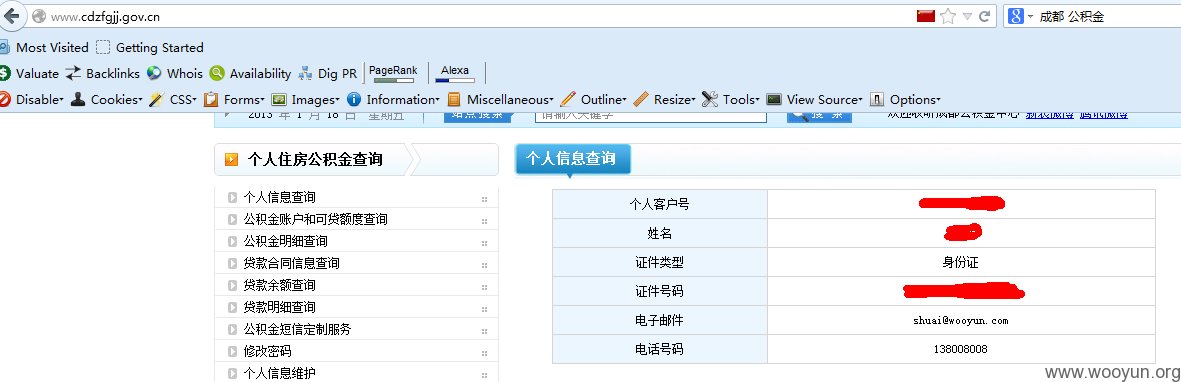This screenshot has height=382, width=1181.
Task: Click the blue 个人信息查询 tab header
Action: 572,158
